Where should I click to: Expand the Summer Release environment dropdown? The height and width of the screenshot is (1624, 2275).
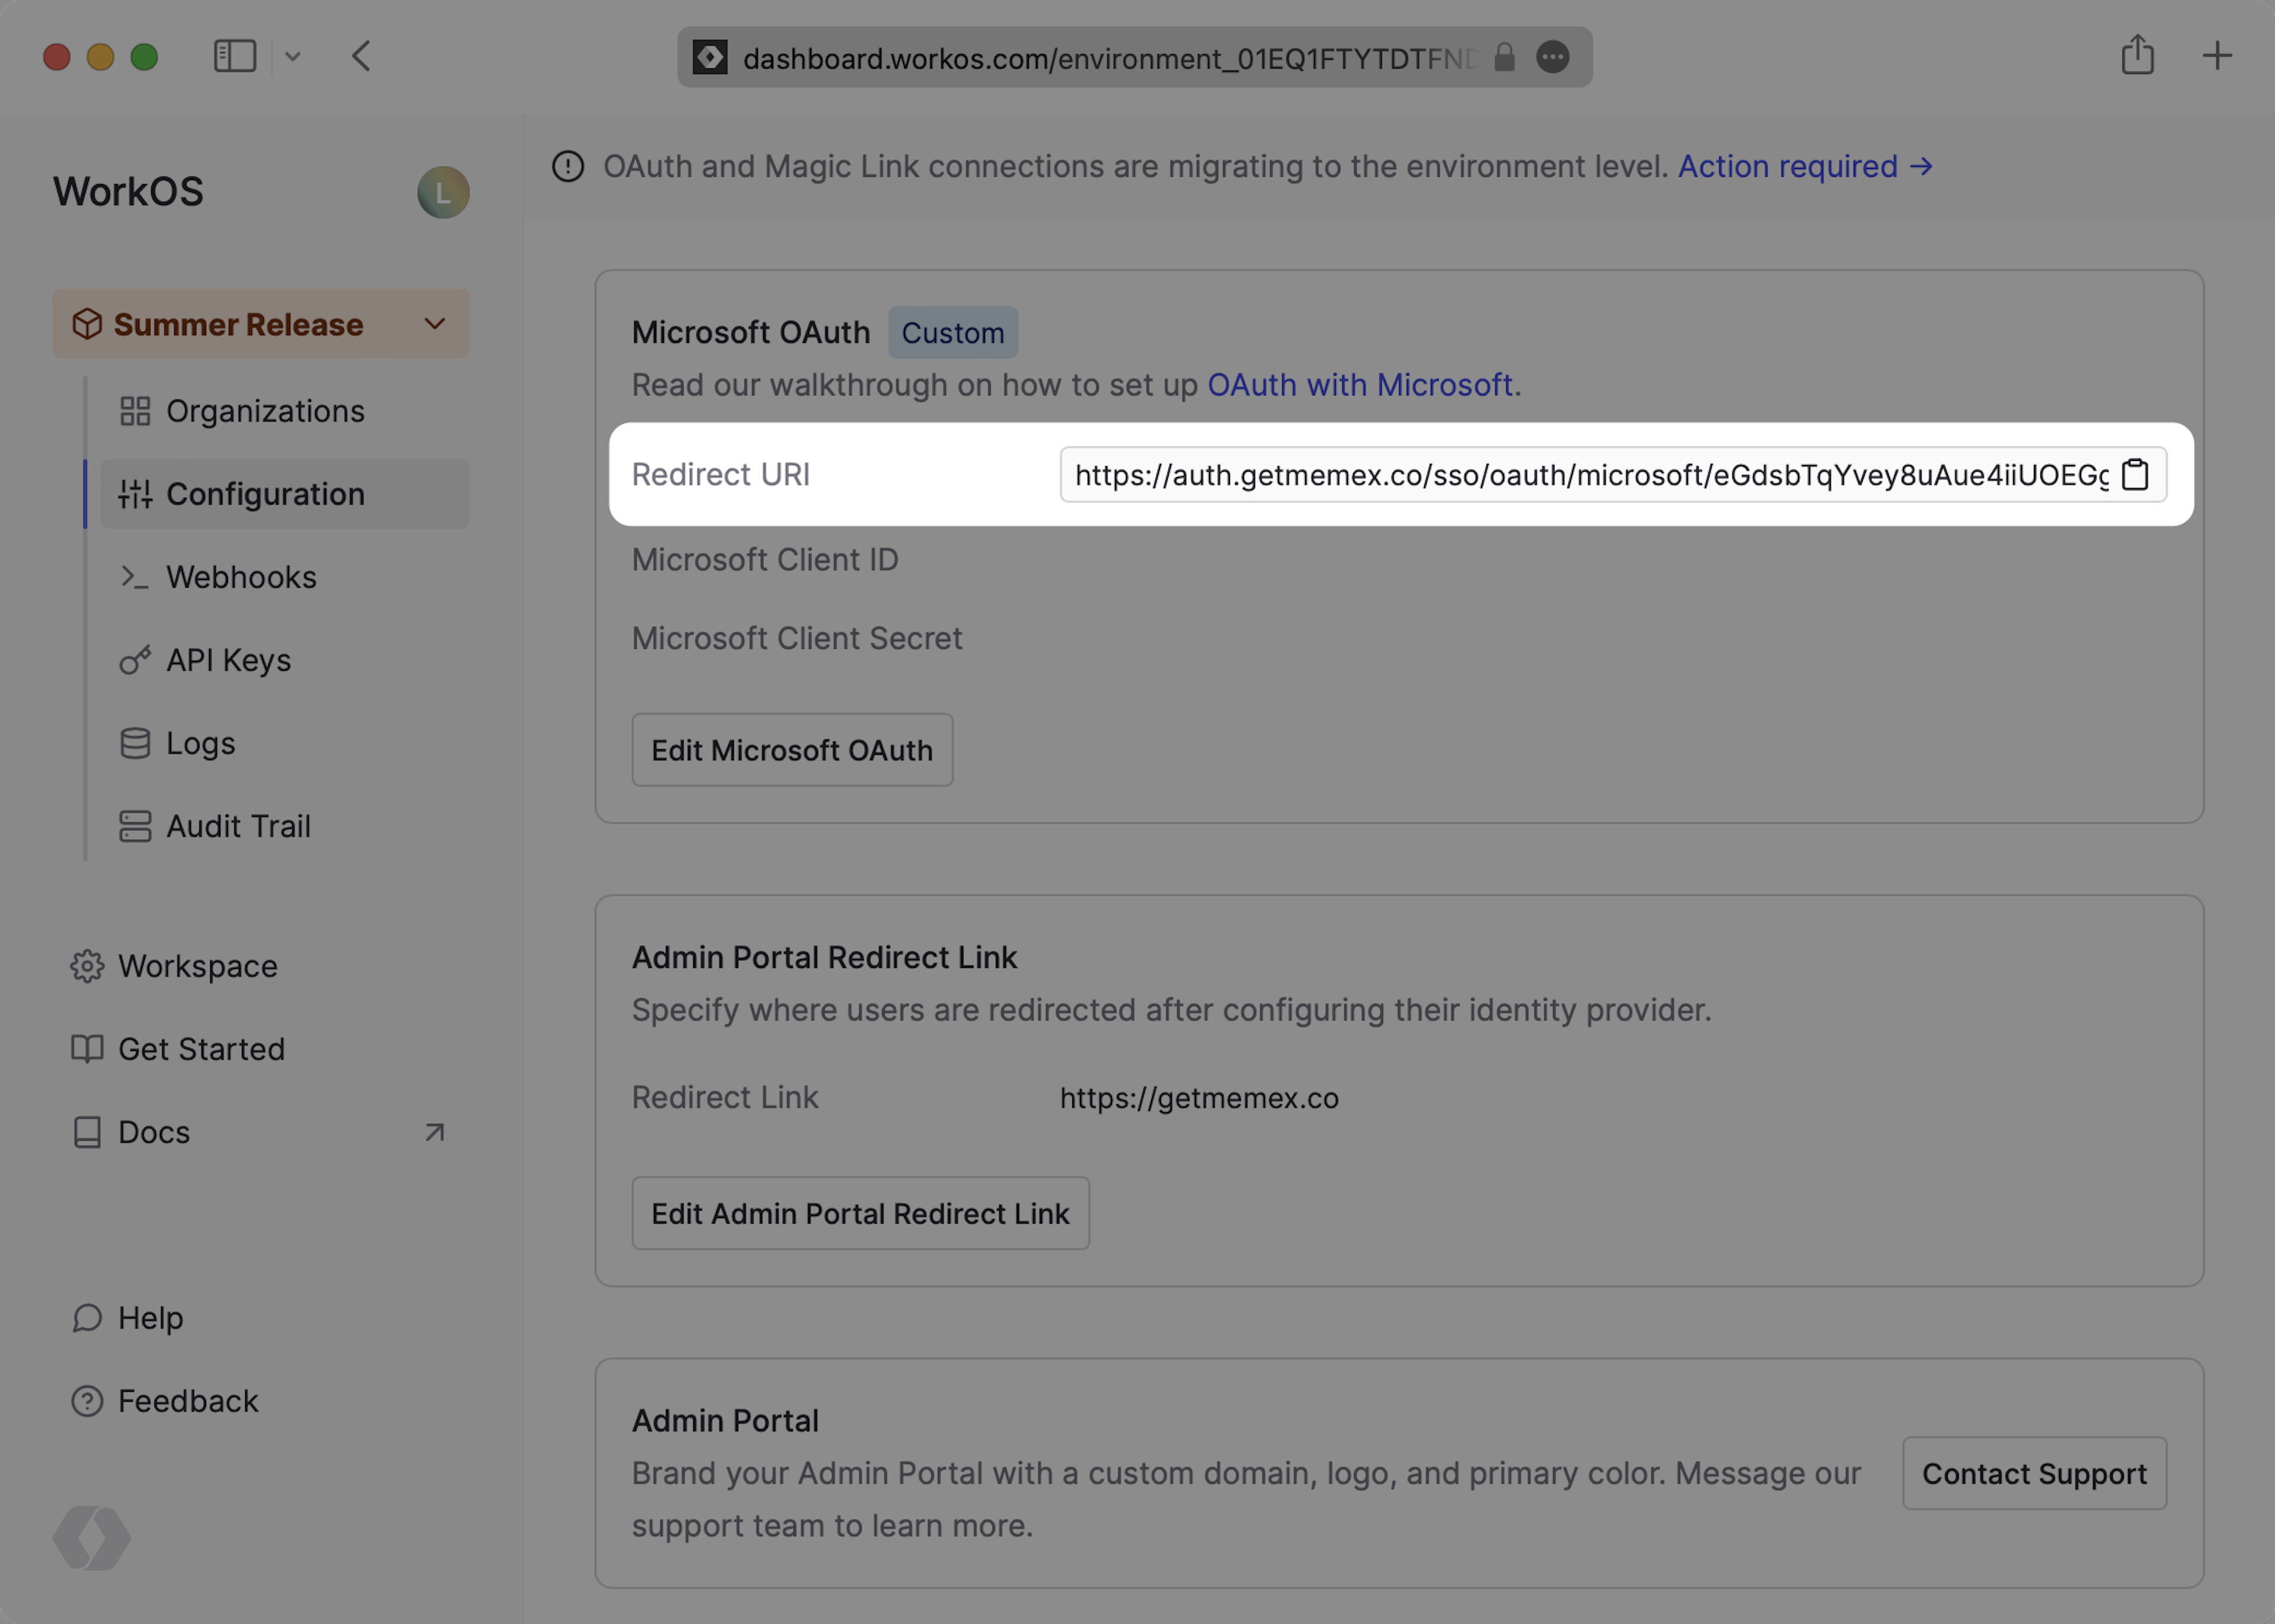click(x=434, y=324)
